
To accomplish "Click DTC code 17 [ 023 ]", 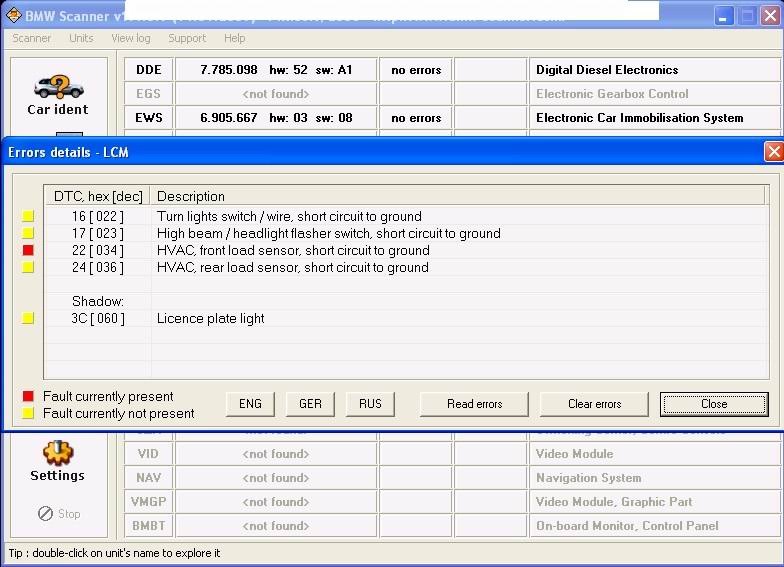I will pyautogui.click(x=98, y=233).
